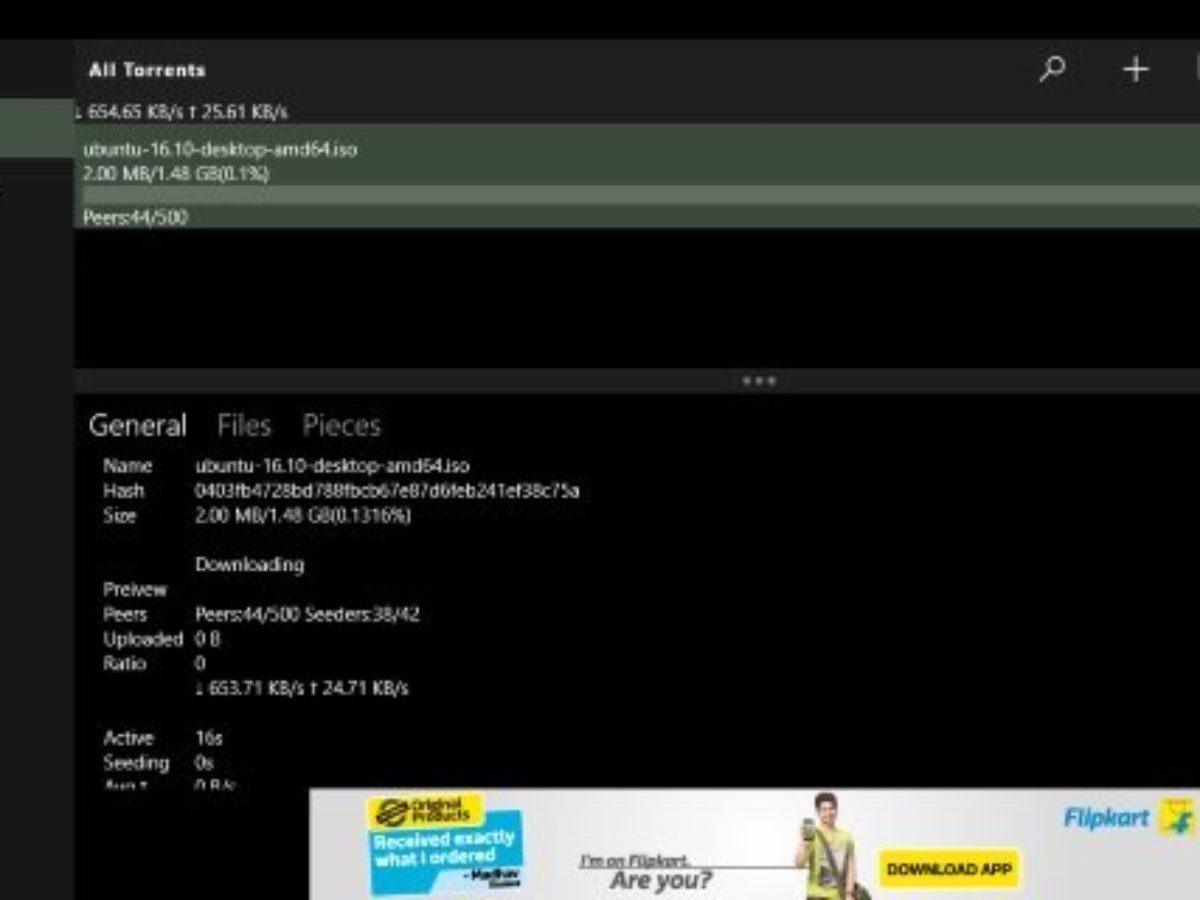The height and width of the screenshot is (900, 1200).
Task: Click the overall speed 654.65 KB/s header
Action: point(181,112)
